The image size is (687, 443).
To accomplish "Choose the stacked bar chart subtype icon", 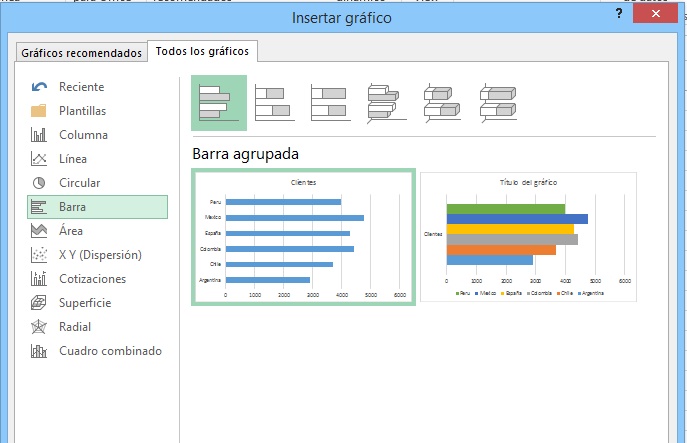I will tap(273, 102).
